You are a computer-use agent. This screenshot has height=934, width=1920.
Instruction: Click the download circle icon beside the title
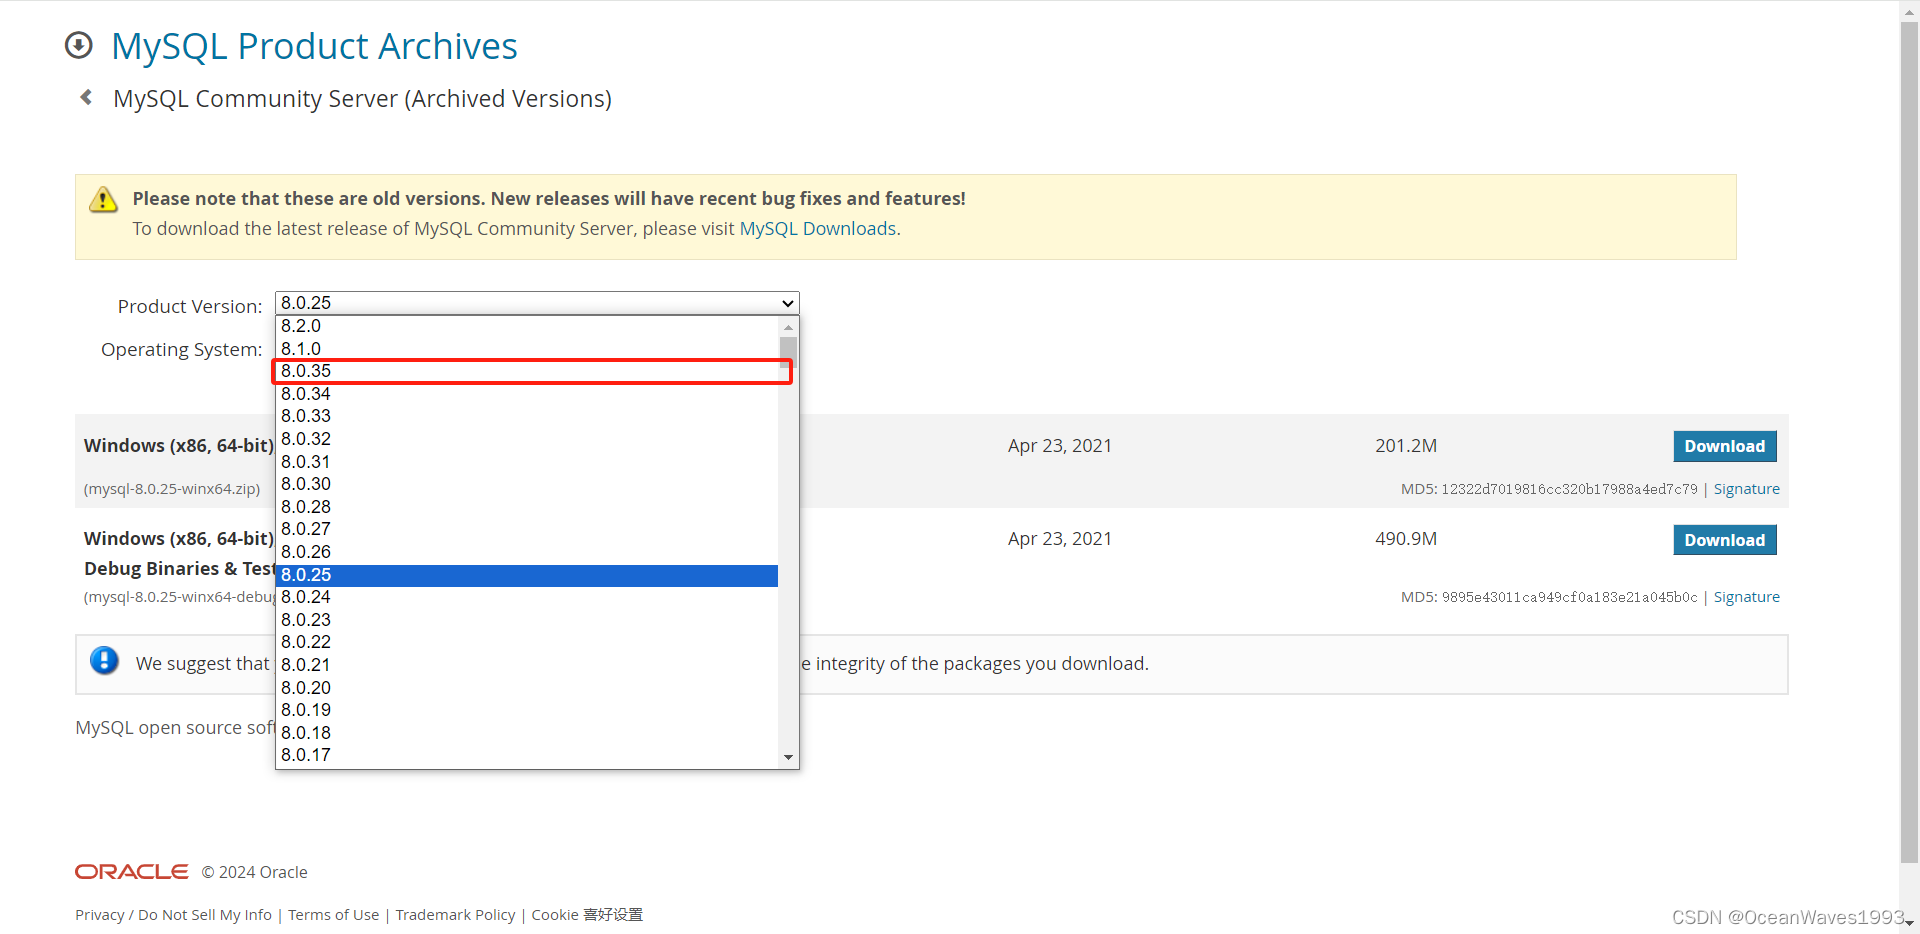[x=79, y=45]
